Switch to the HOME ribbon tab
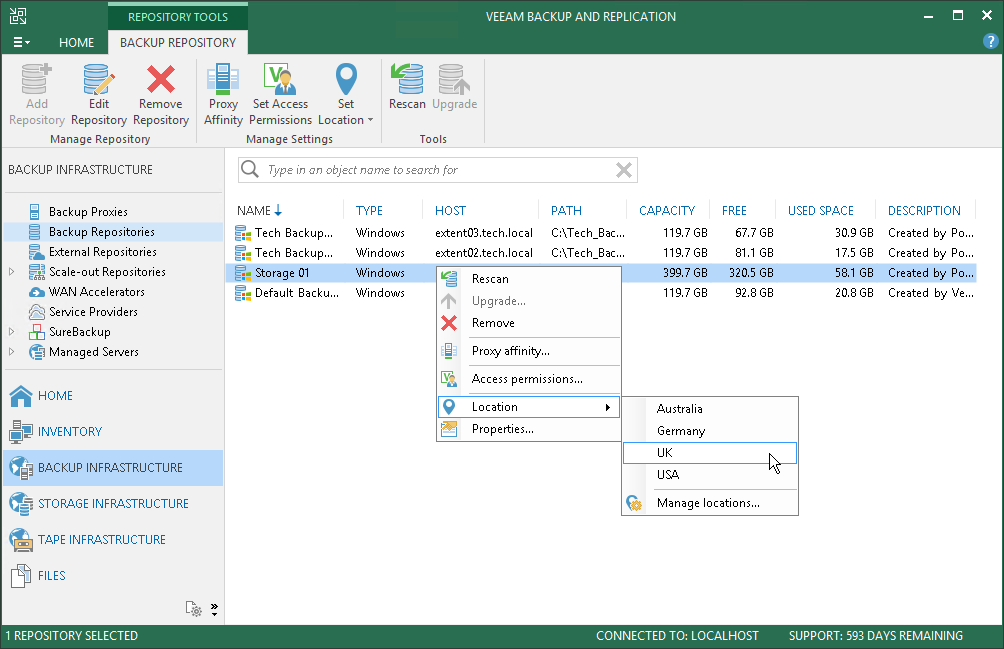Image resolution: width=1004 pixels, height=649 pixels. click(x=76, y=42)
